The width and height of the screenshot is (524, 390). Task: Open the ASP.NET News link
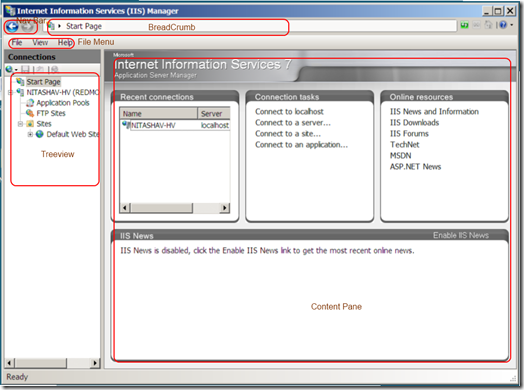(415, 167)
